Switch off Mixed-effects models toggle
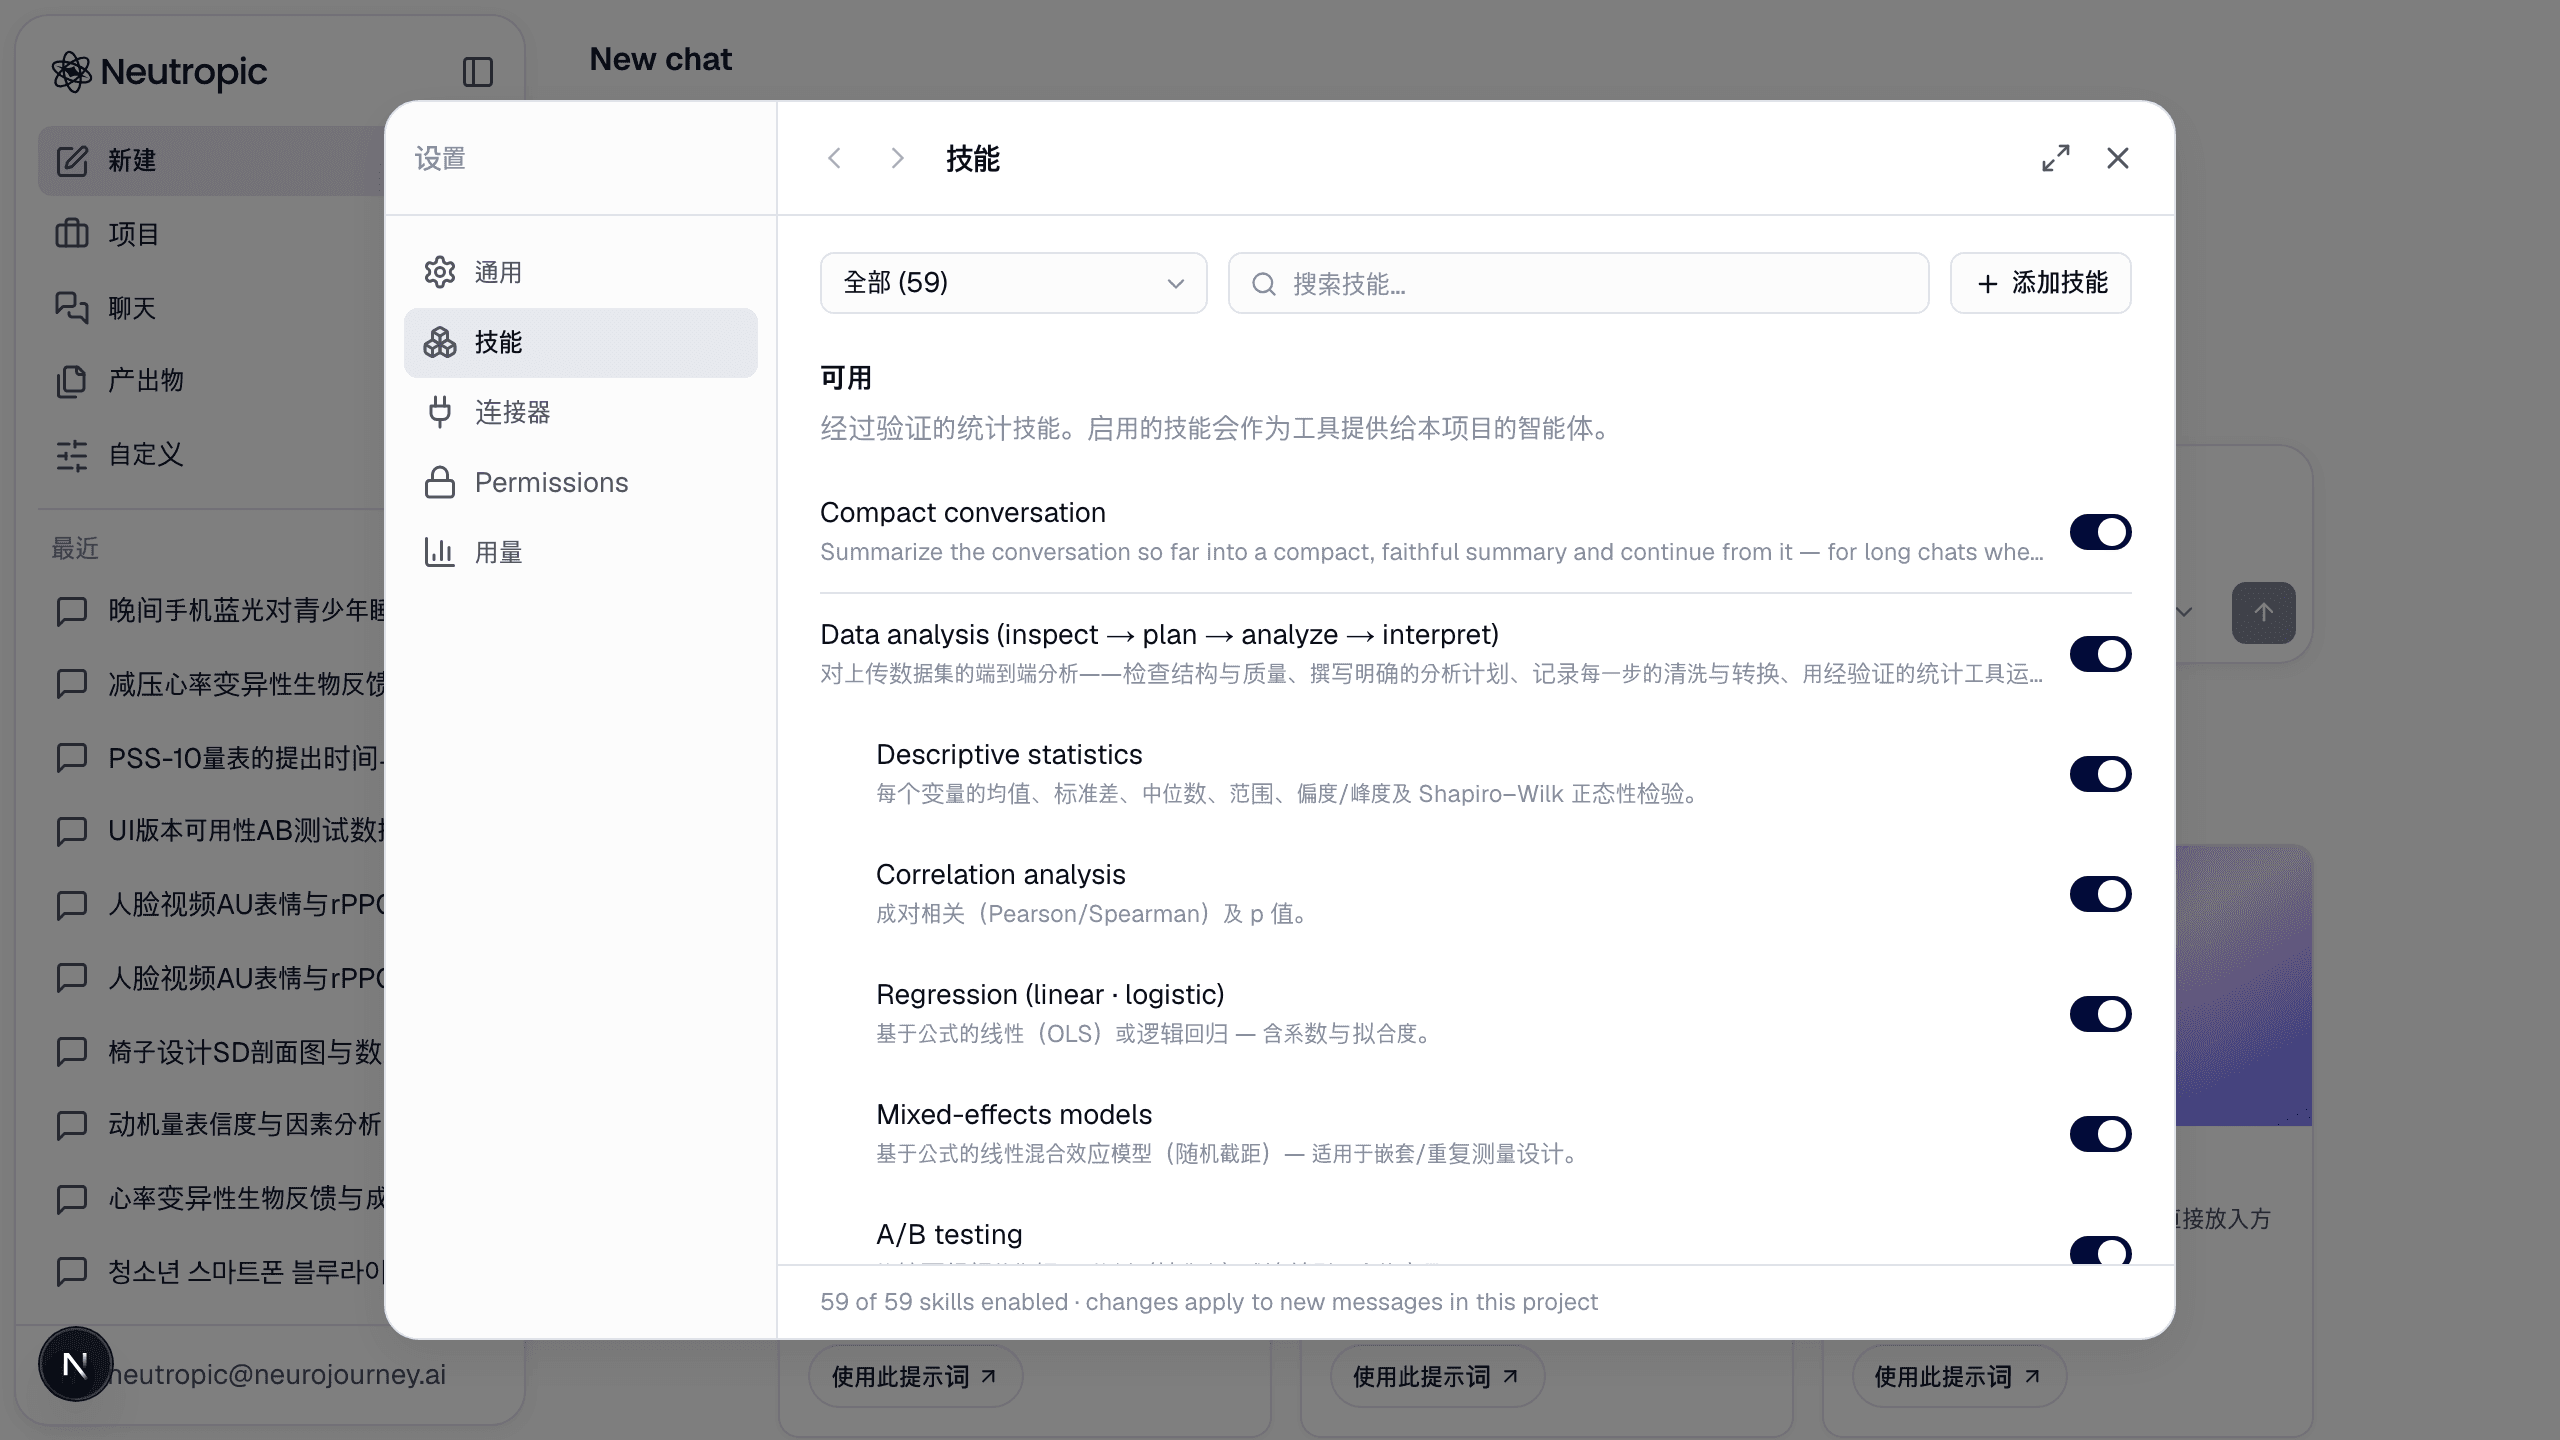 click(2101, 1134)
